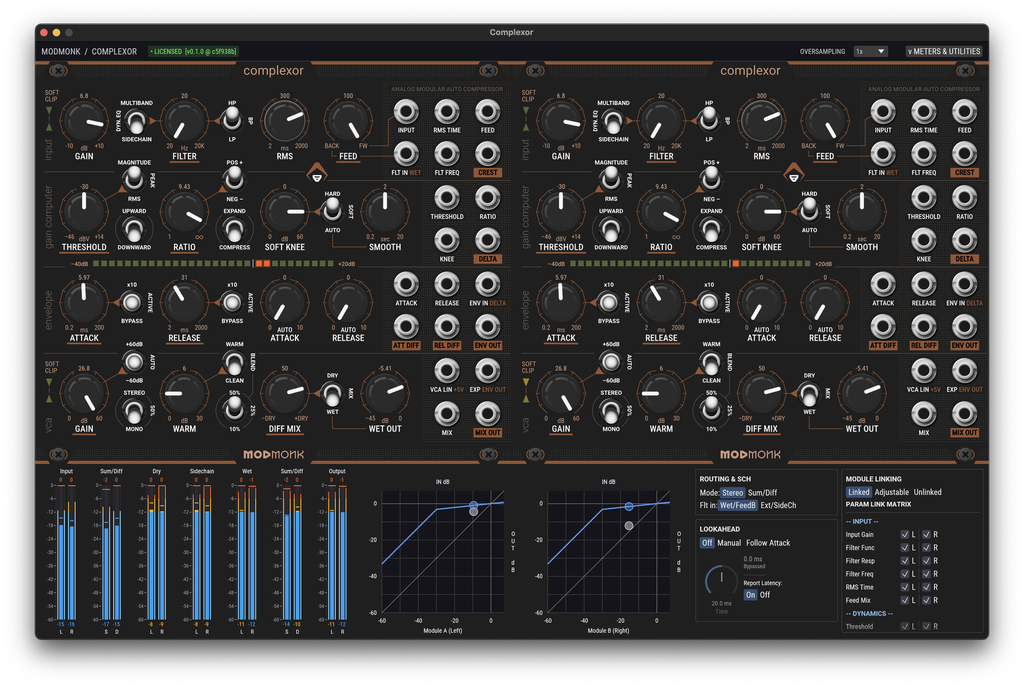Click the KNEE jack in the right module
Viewport: 1024px width, 686px height.
(923, 240)
